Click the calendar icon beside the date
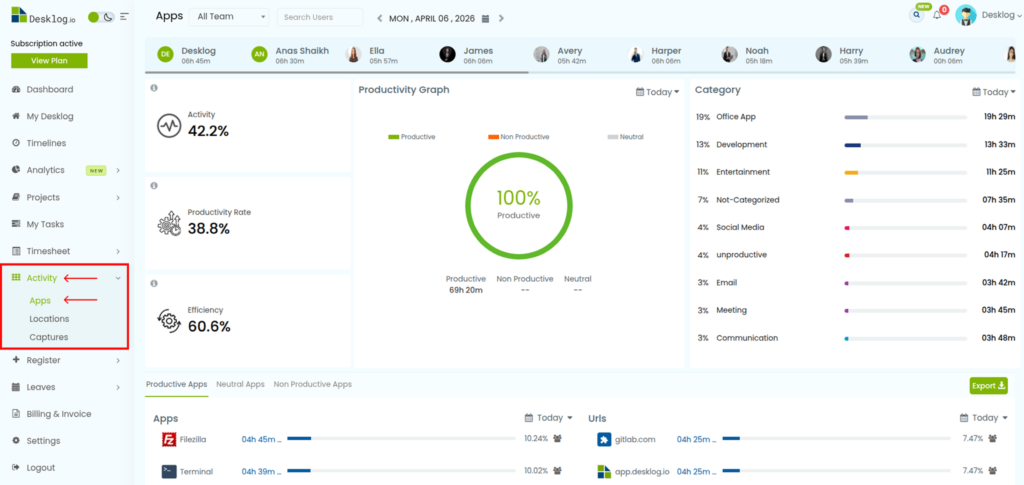The height and width of the screenshot is (485, 1024). [485, 18]
